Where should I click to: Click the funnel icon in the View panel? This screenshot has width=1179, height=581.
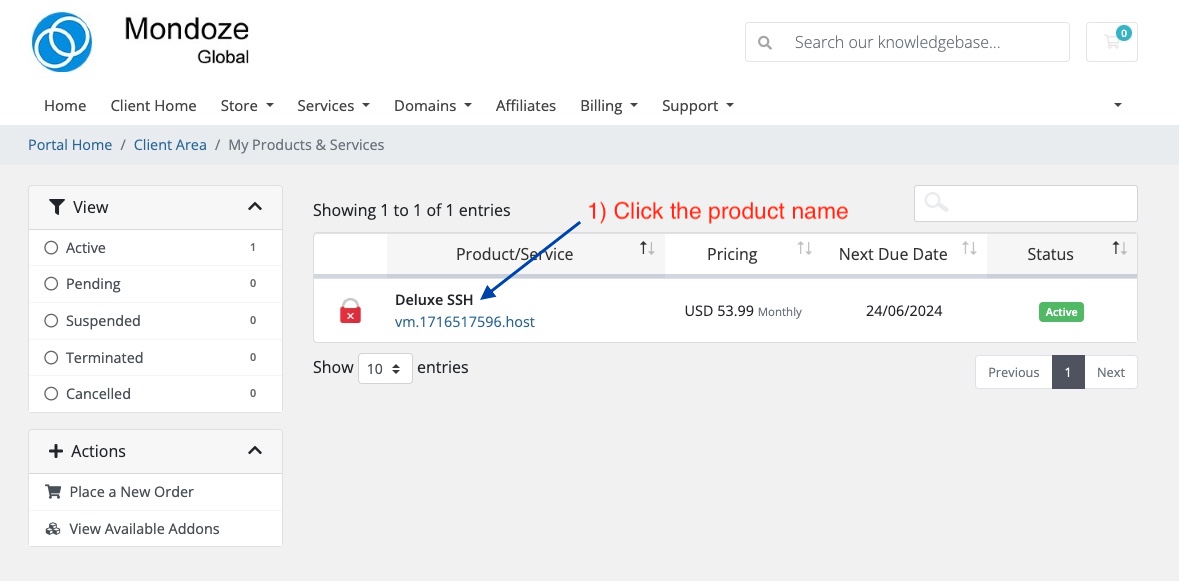point(57,206)
